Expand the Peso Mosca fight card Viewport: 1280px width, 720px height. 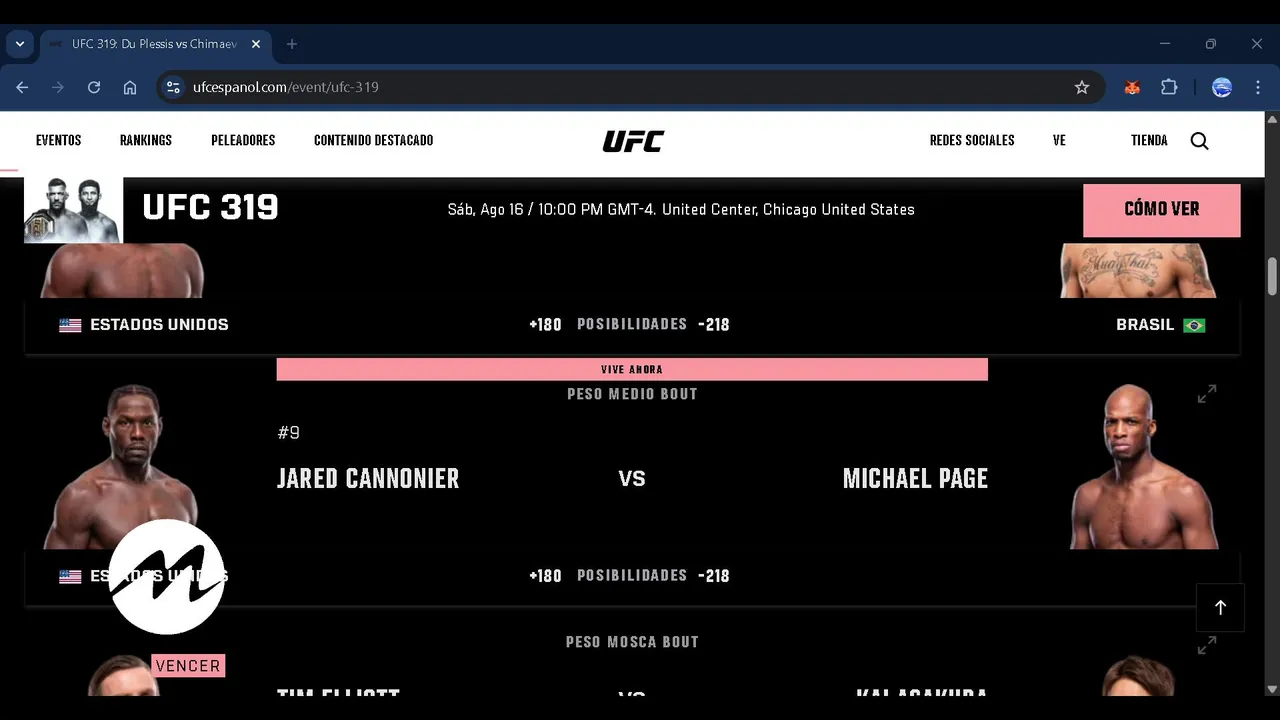click(x=1207, y=646)
